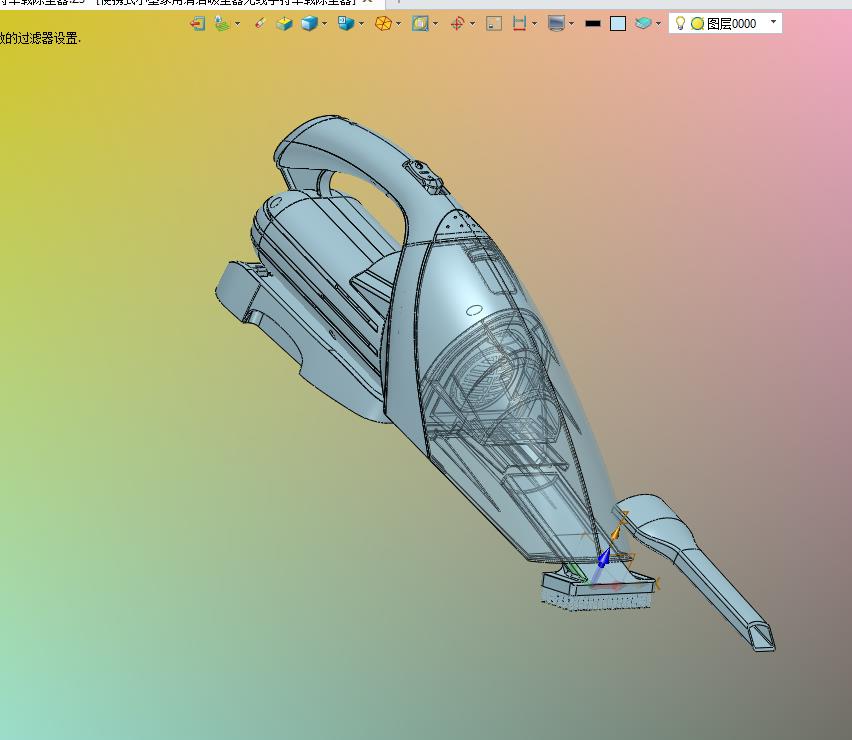This screenshot has height=740, width=852.
Task: Click the teal stacked layers icon
Action: 643,23
